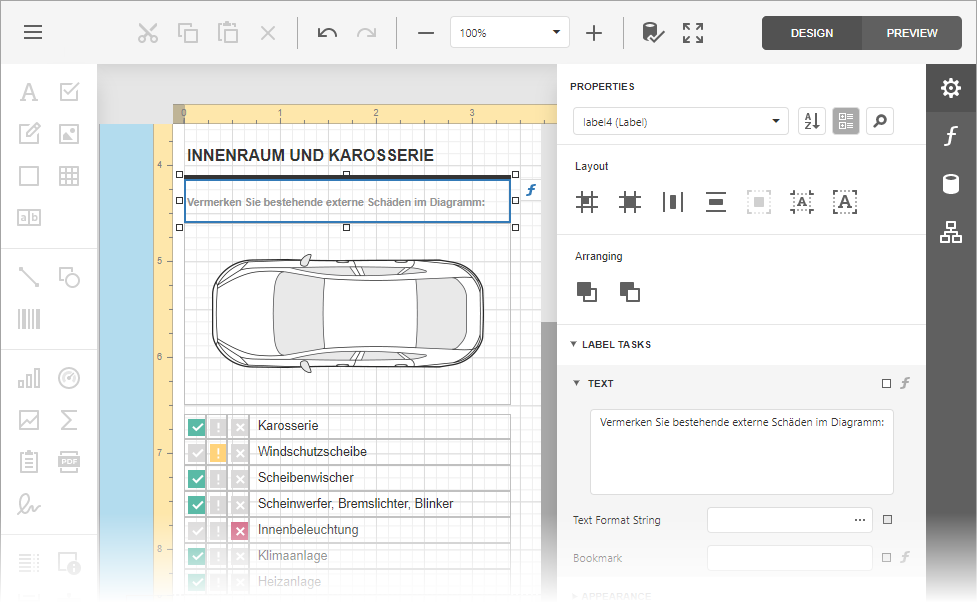This screenshot has width=977, height=603.
Task: Click the Cut scissors icon
Action: (x=148, y=32)
